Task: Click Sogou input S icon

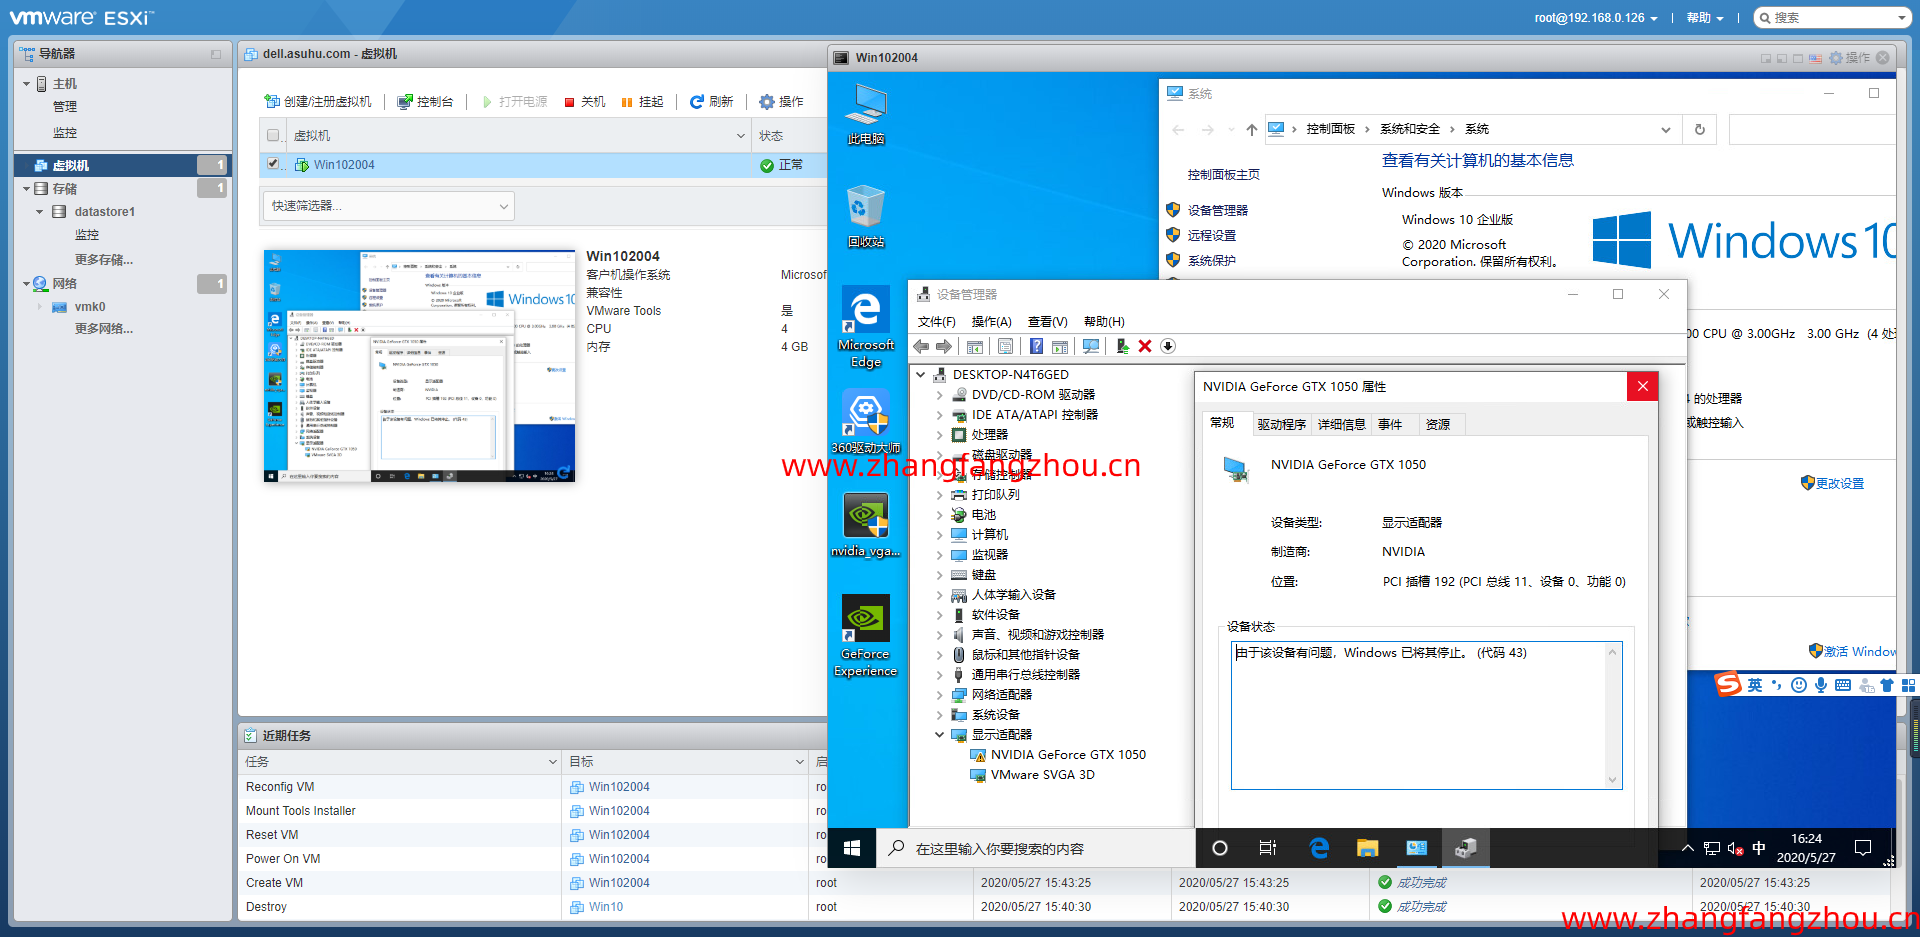Action: (x=1728, y=684)
